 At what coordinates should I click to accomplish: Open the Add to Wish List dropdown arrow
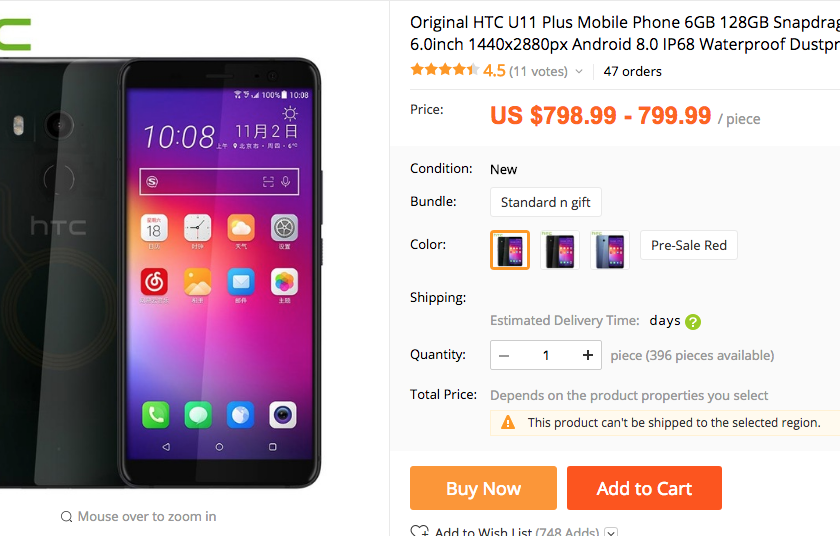pos(611,532)
